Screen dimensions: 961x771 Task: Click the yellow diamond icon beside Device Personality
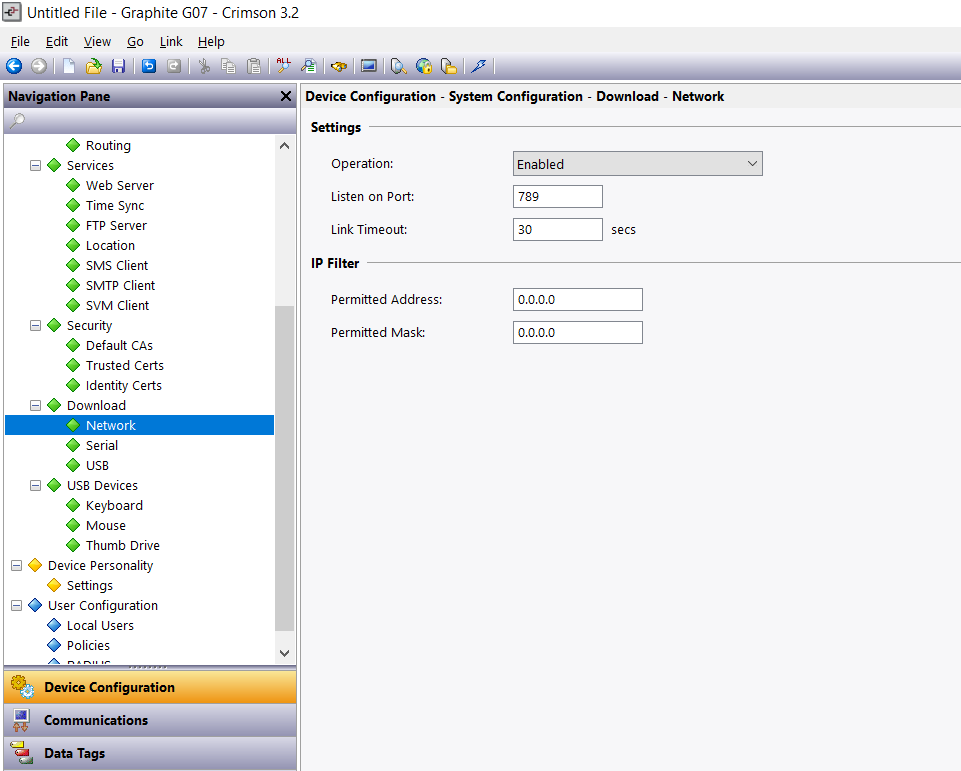pos(35,565)
